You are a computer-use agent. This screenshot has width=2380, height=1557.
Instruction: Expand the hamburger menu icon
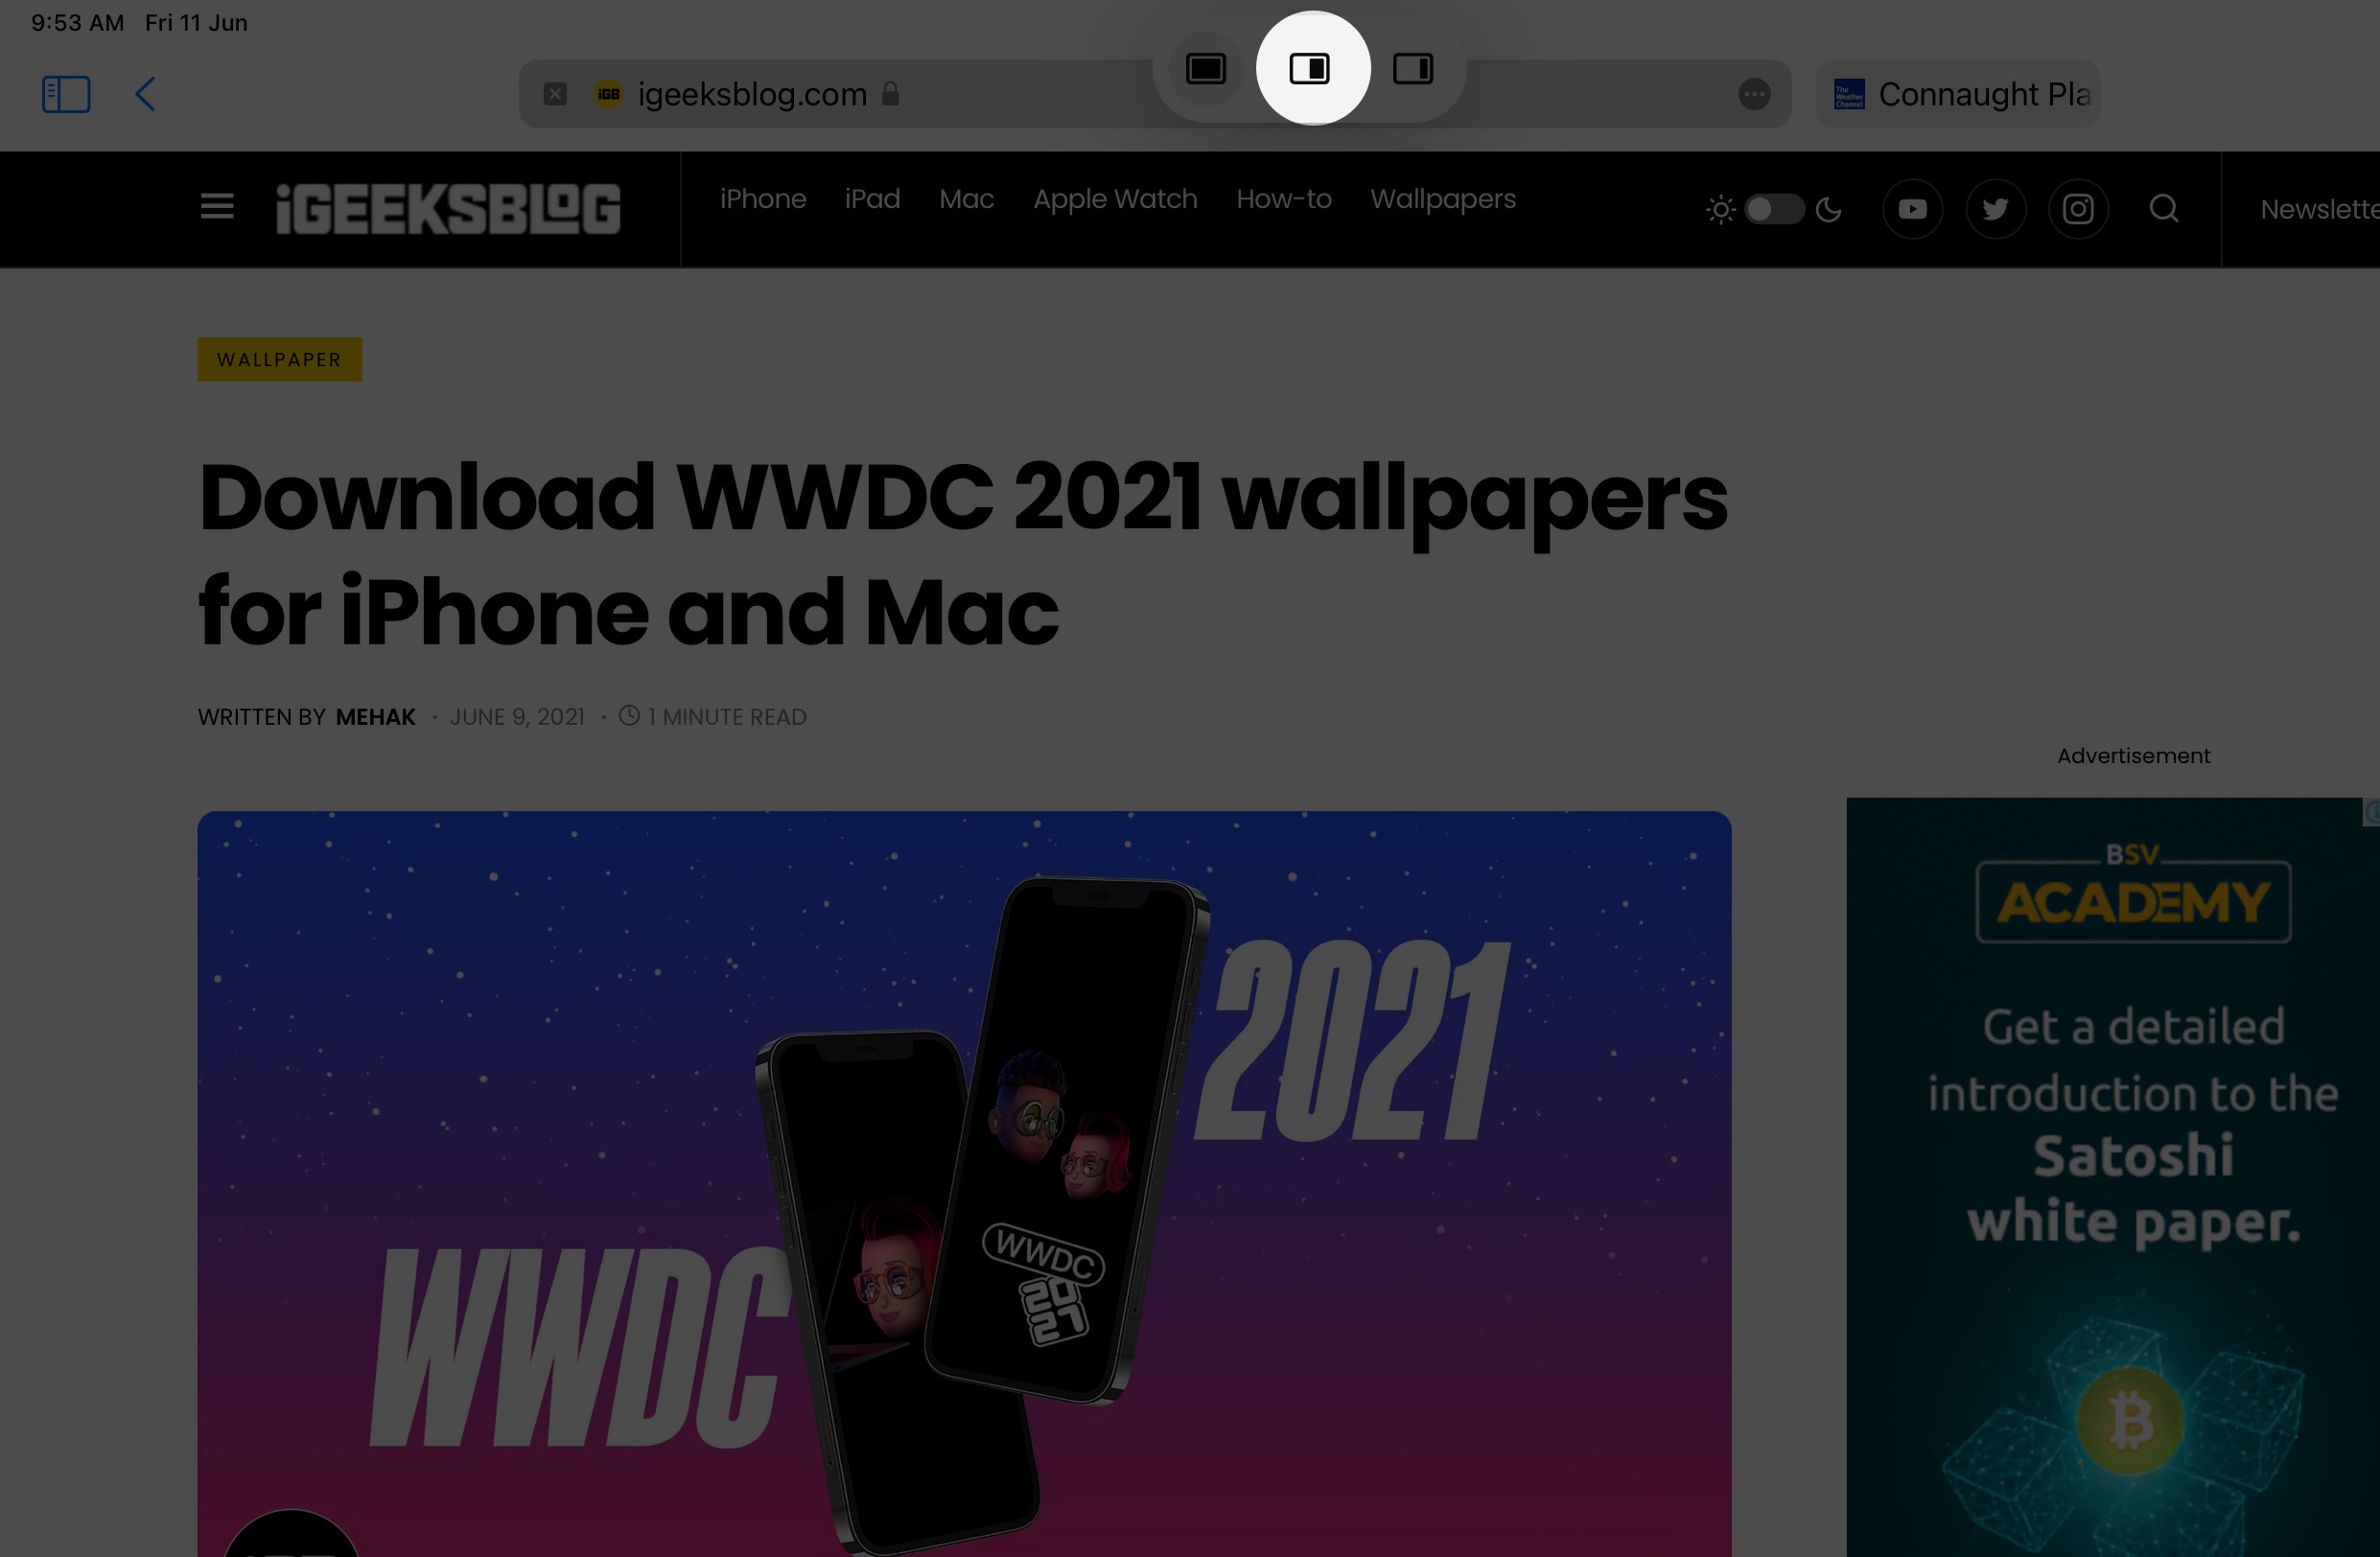216,205
